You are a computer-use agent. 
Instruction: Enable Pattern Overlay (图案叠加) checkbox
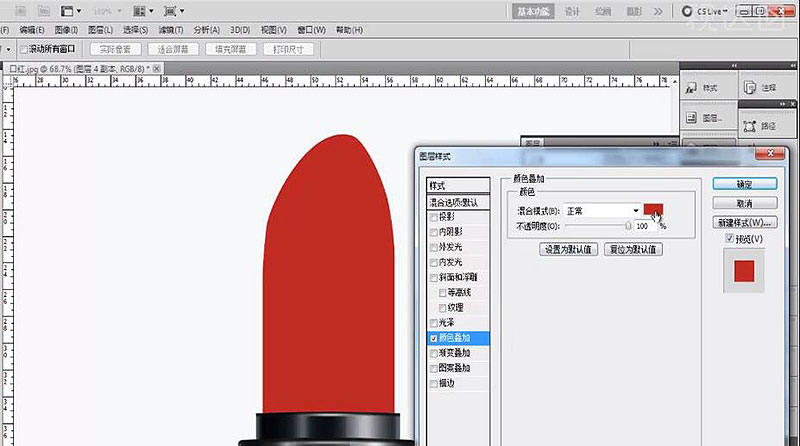[x=434, y=368]
